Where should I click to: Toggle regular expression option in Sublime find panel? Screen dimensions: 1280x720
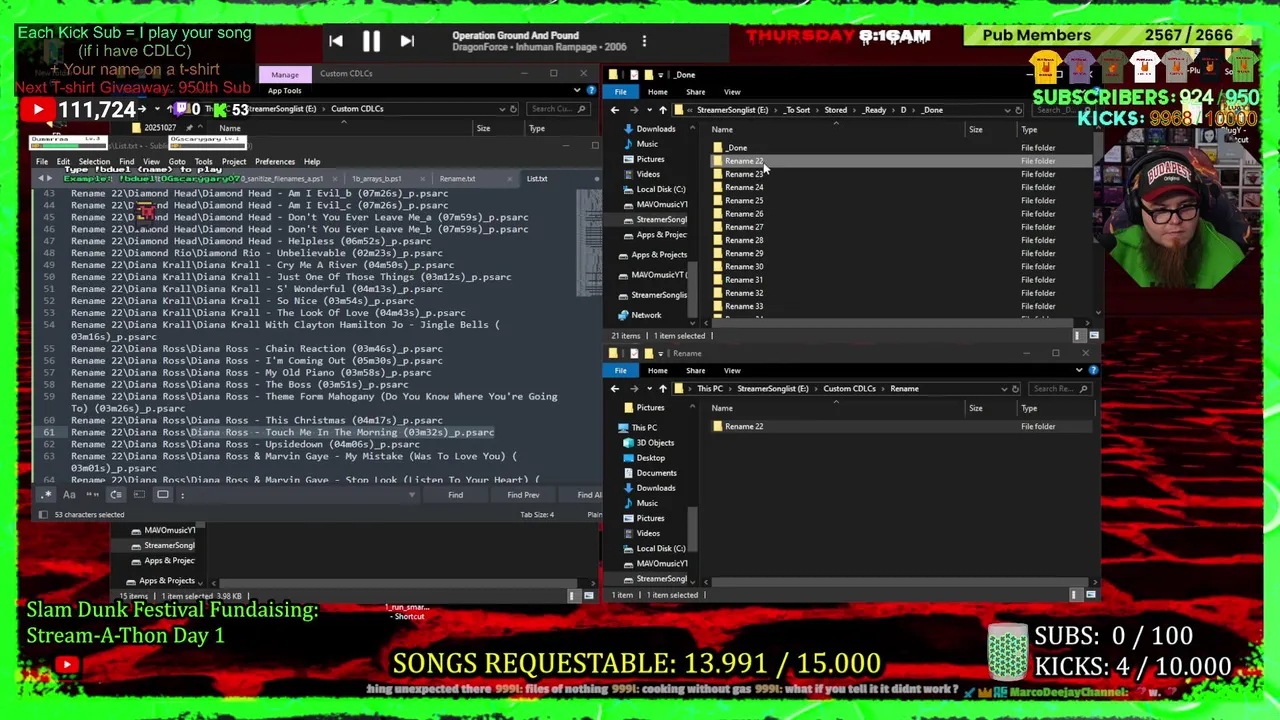[x=46, y=495]
